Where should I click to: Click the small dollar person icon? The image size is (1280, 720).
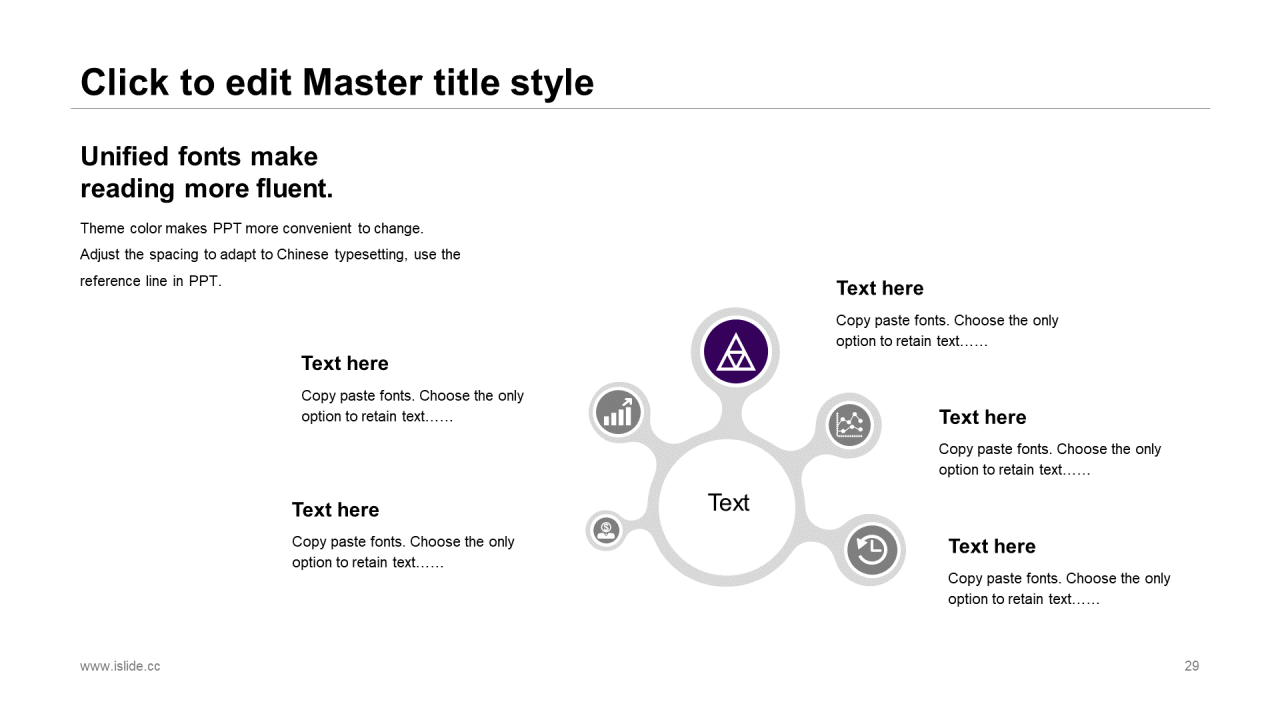point(606,530)
